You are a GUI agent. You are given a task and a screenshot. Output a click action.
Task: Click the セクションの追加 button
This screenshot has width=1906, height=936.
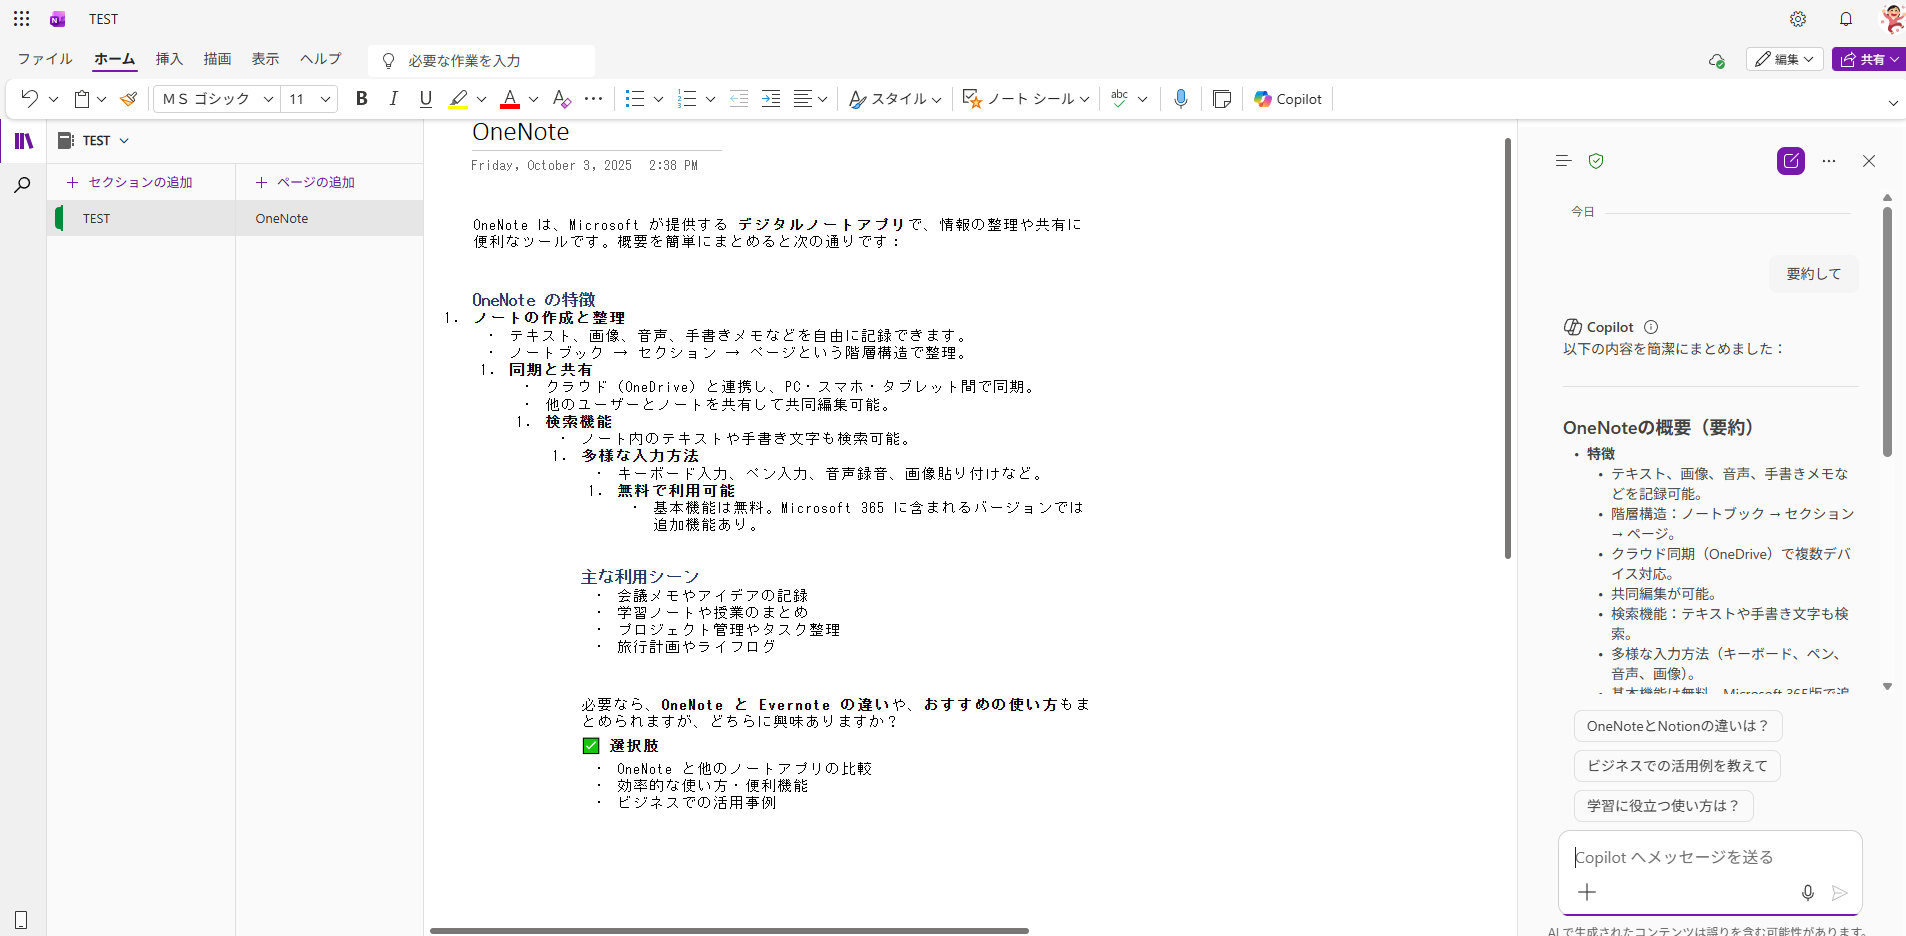tap(129, 182)
